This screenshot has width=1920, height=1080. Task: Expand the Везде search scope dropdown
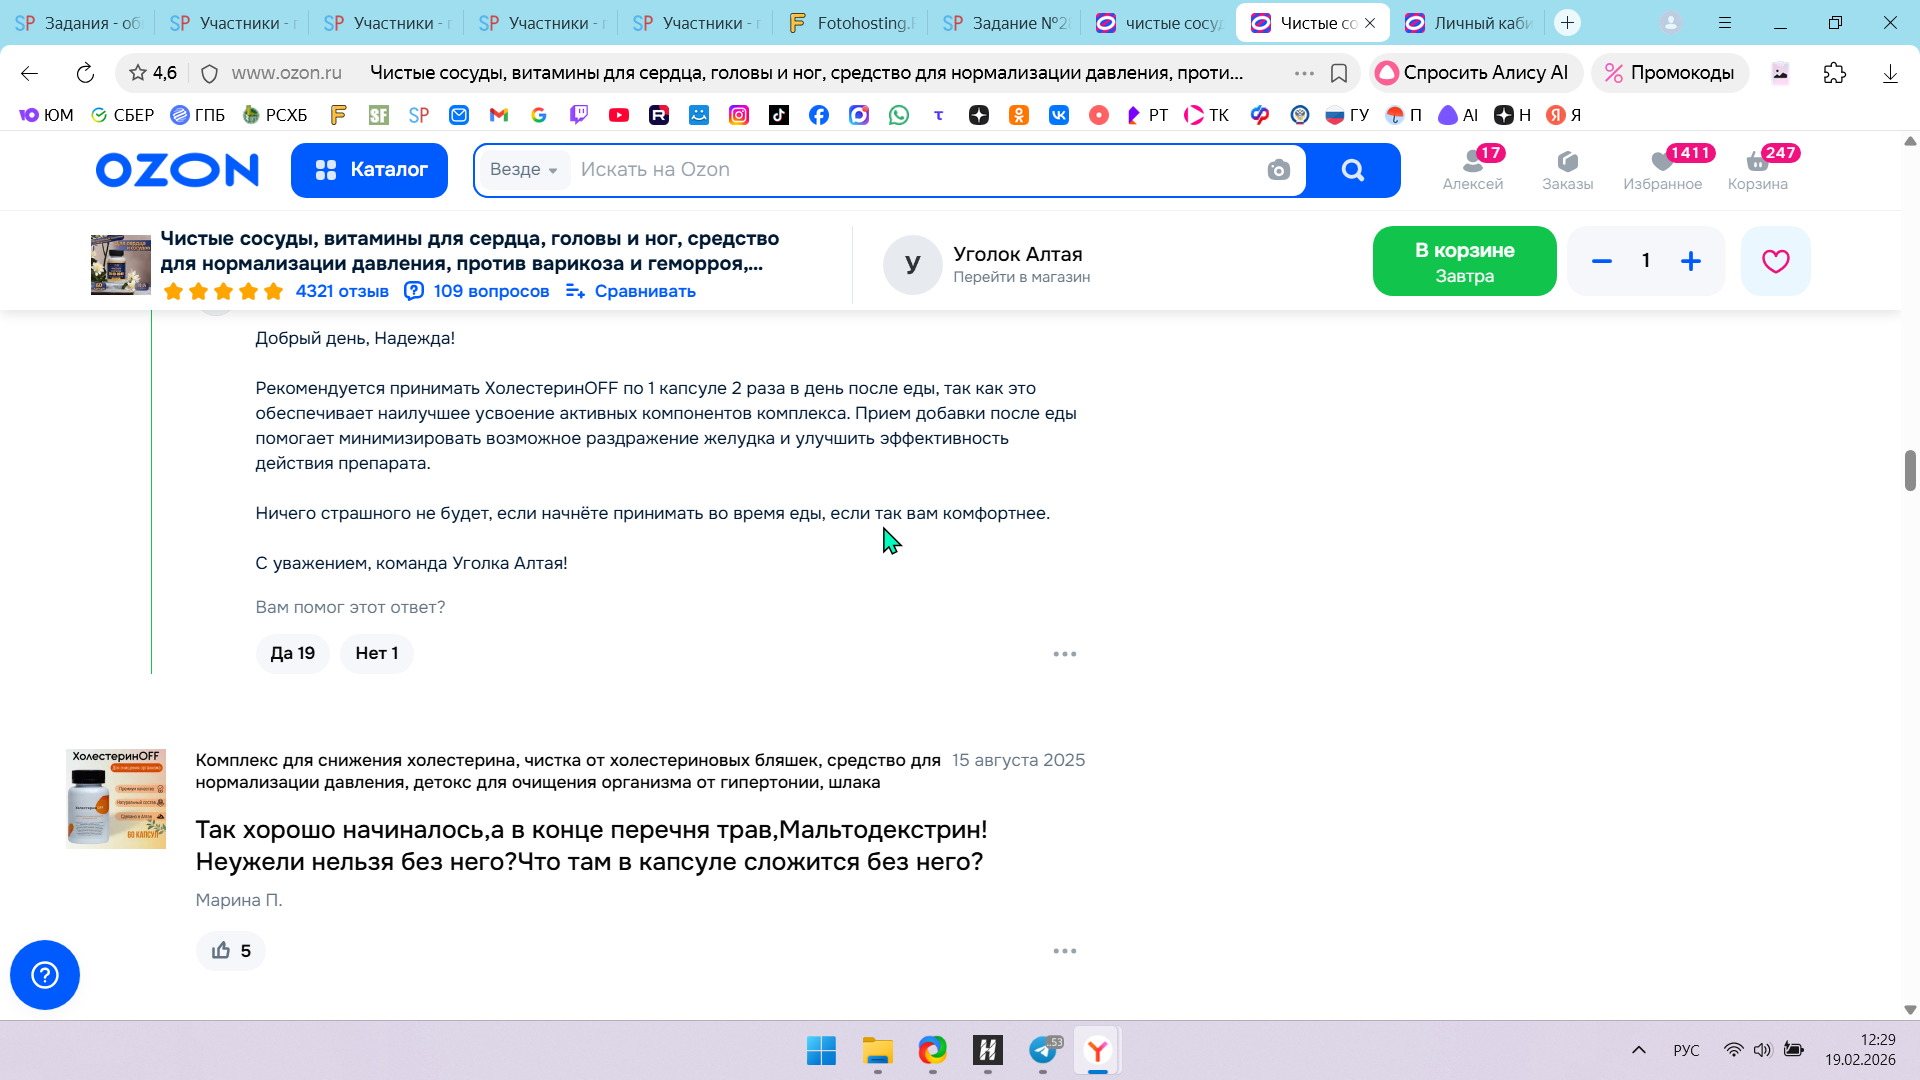point(524,170)
